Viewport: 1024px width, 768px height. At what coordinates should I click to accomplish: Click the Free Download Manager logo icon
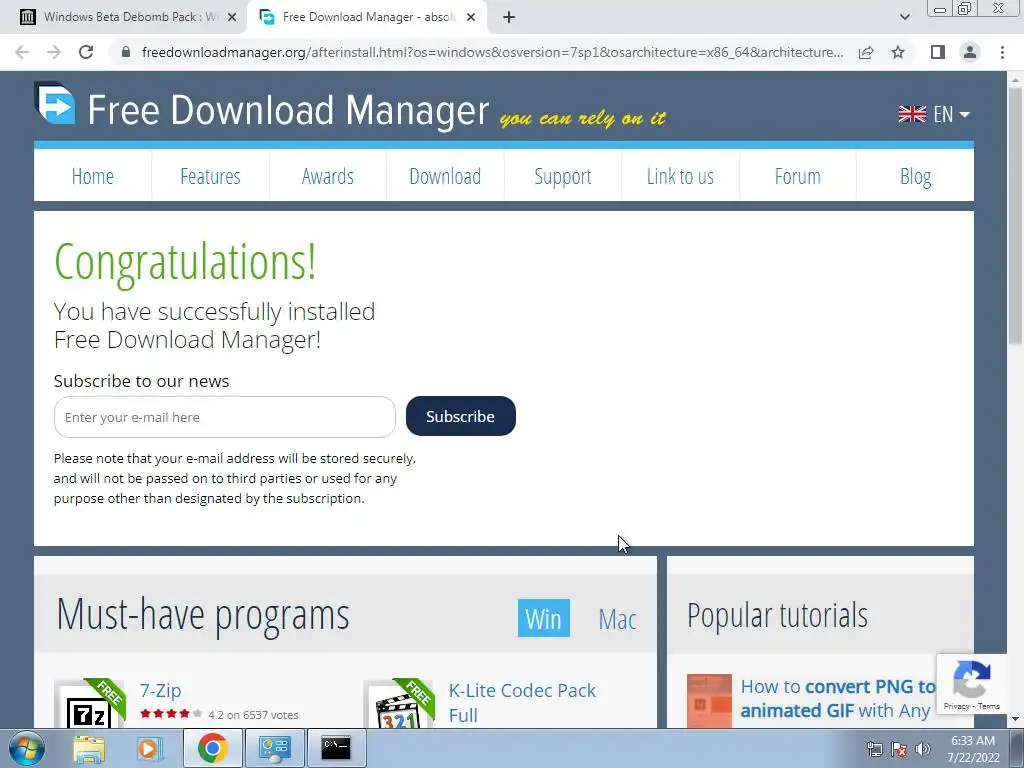tap(55, 103)
